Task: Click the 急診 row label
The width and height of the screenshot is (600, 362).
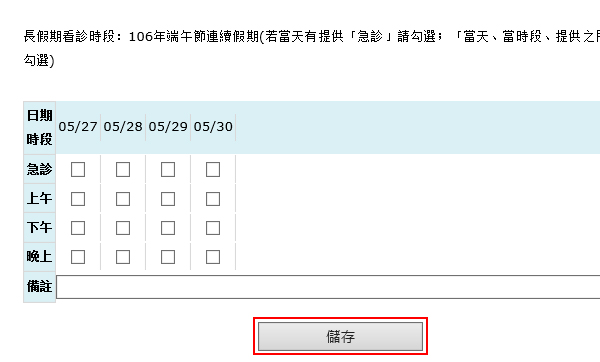Action: (x=39, y=169)
